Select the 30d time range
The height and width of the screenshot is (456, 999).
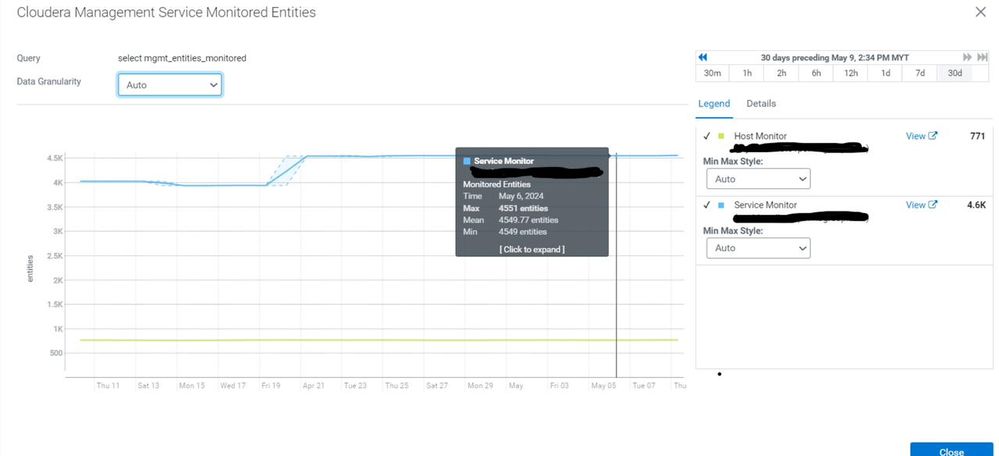[954, 73]
